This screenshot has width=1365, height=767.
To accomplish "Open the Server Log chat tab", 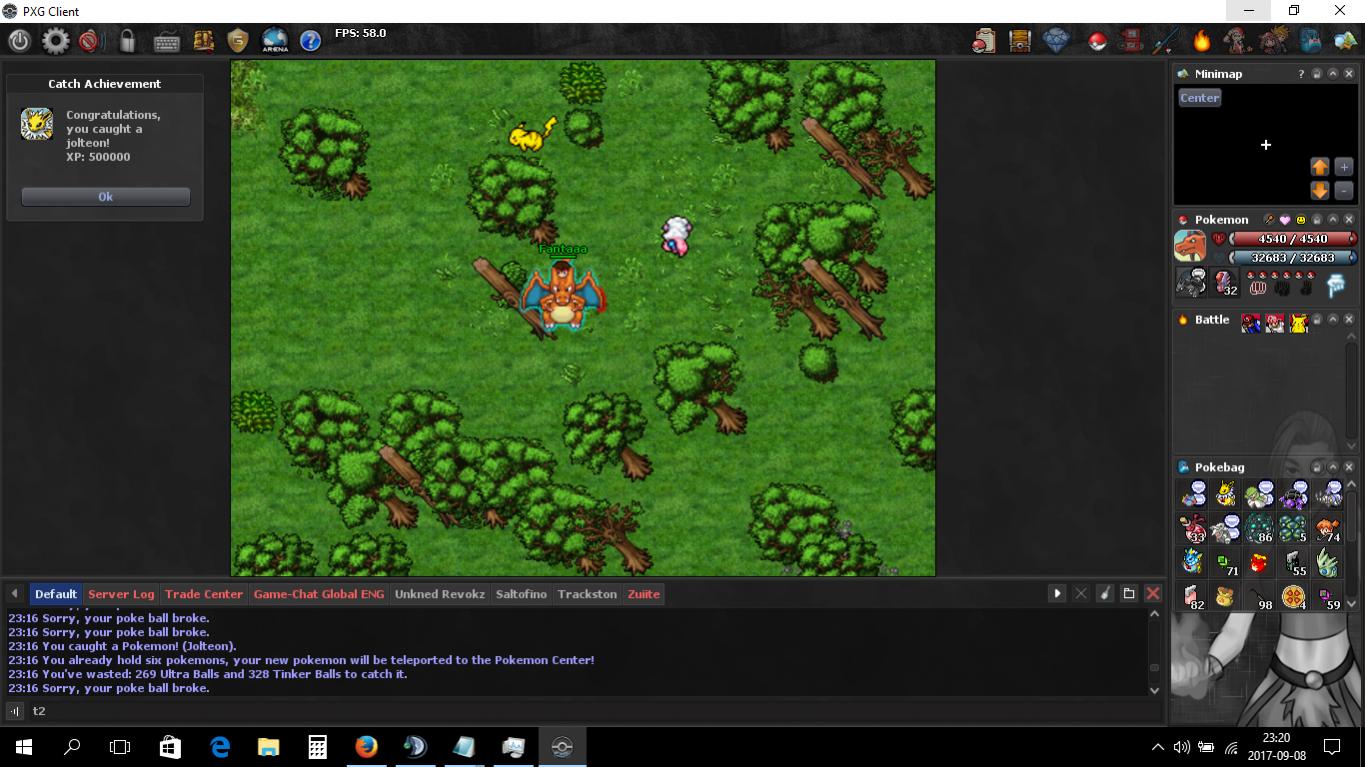I will pos(121,594).
